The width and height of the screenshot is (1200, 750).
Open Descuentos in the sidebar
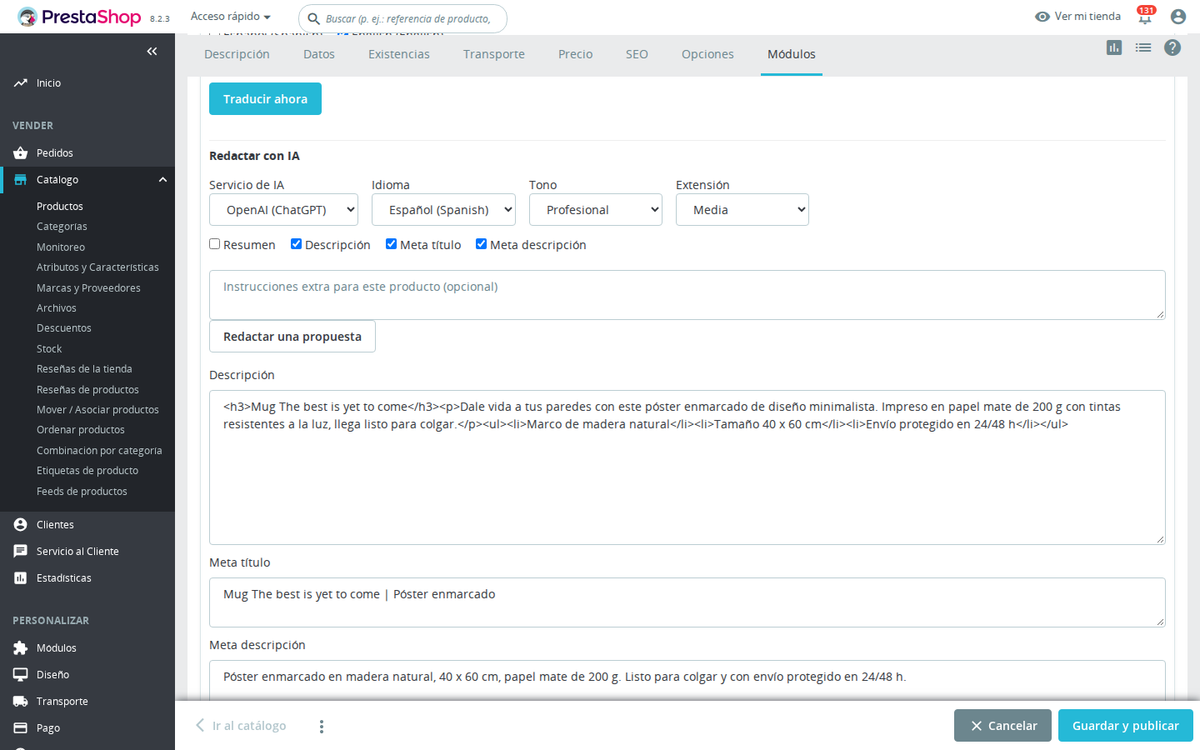tap(64, 328)
